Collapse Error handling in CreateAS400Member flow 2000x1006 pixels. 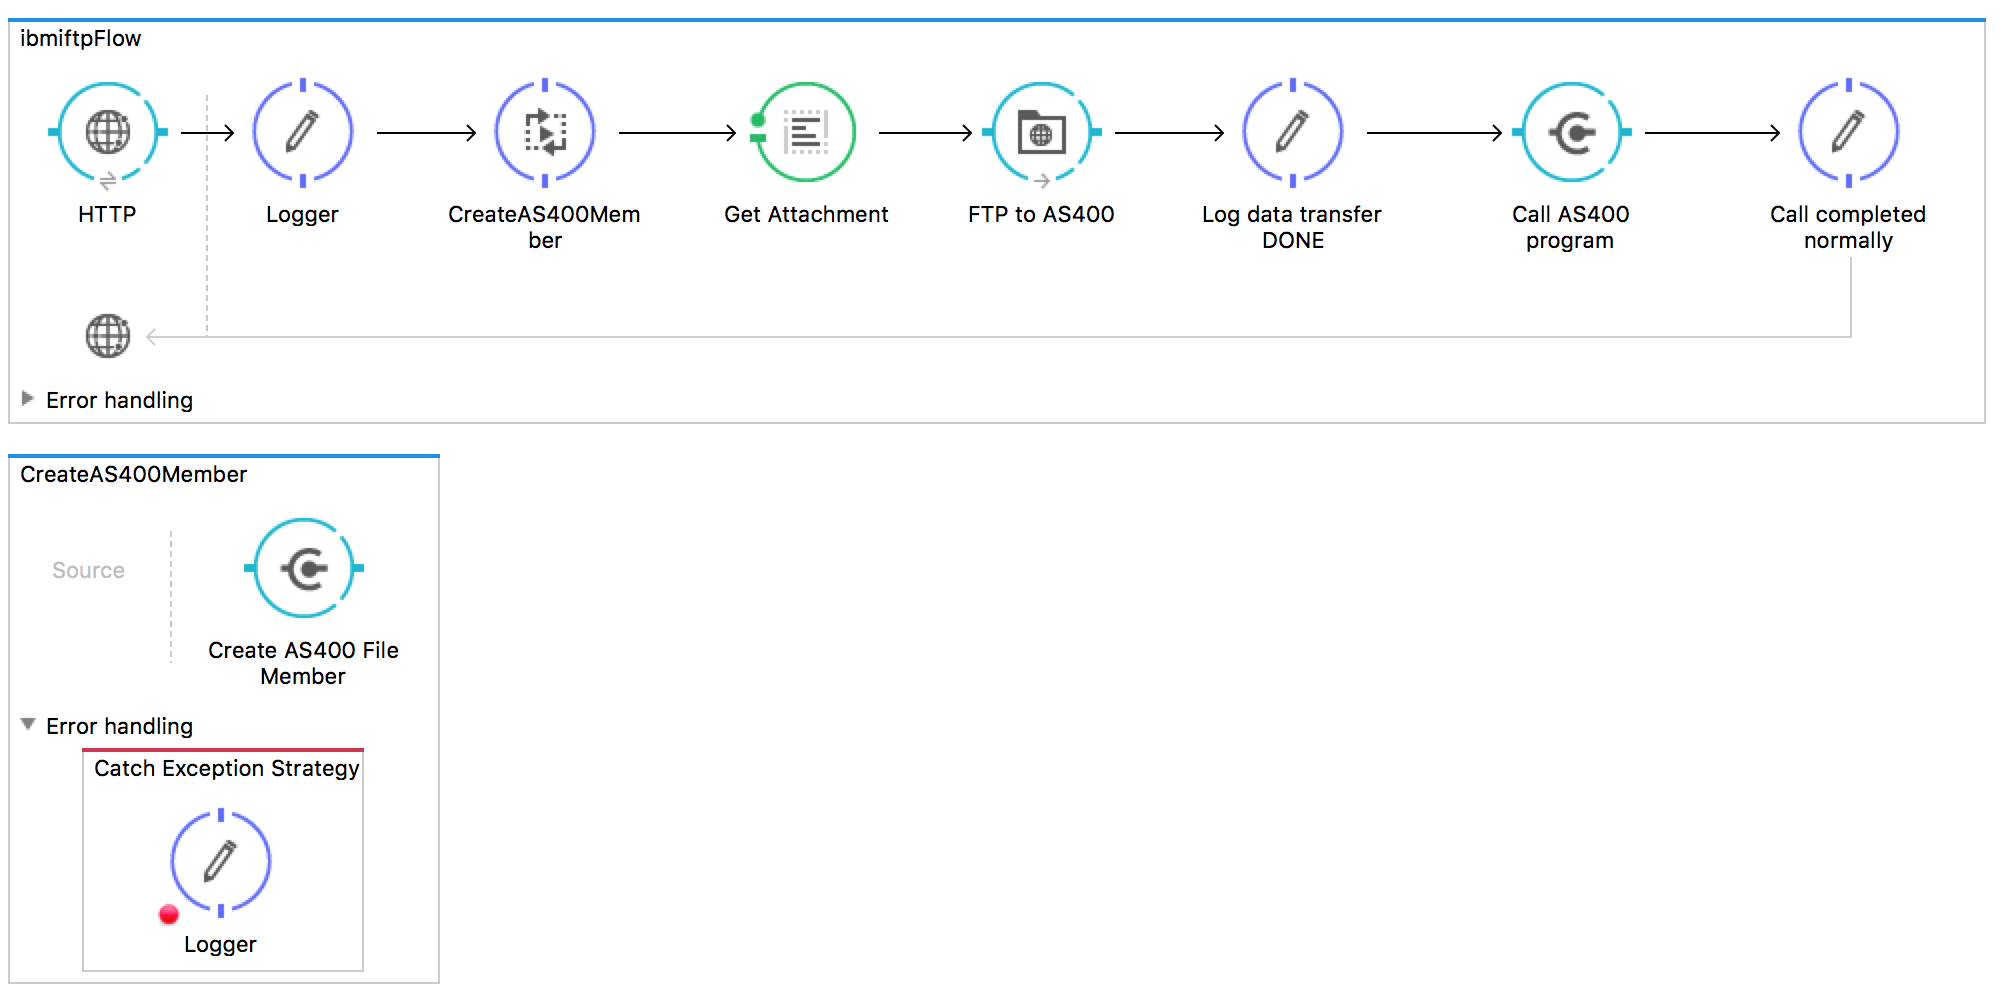point(28,724)
